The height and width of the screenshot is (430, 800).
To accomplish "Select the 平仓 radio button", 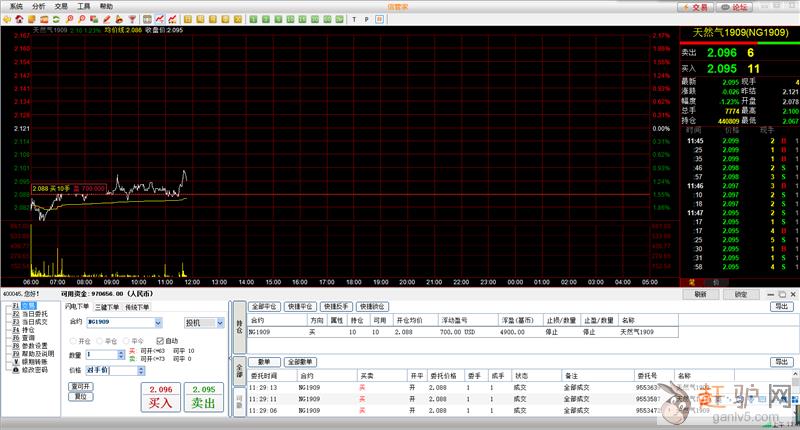I will pyautogui.click(x=100, y=341).
